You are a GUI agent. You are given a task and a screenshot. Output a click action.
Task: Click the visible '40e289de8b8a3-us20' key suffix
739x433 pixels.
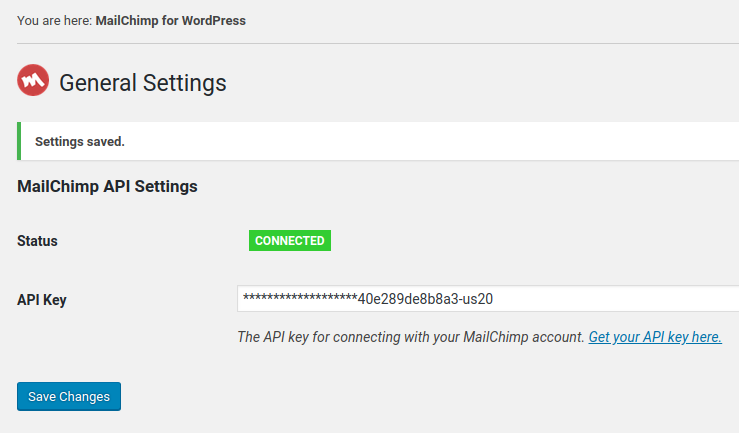coord(425,299)
